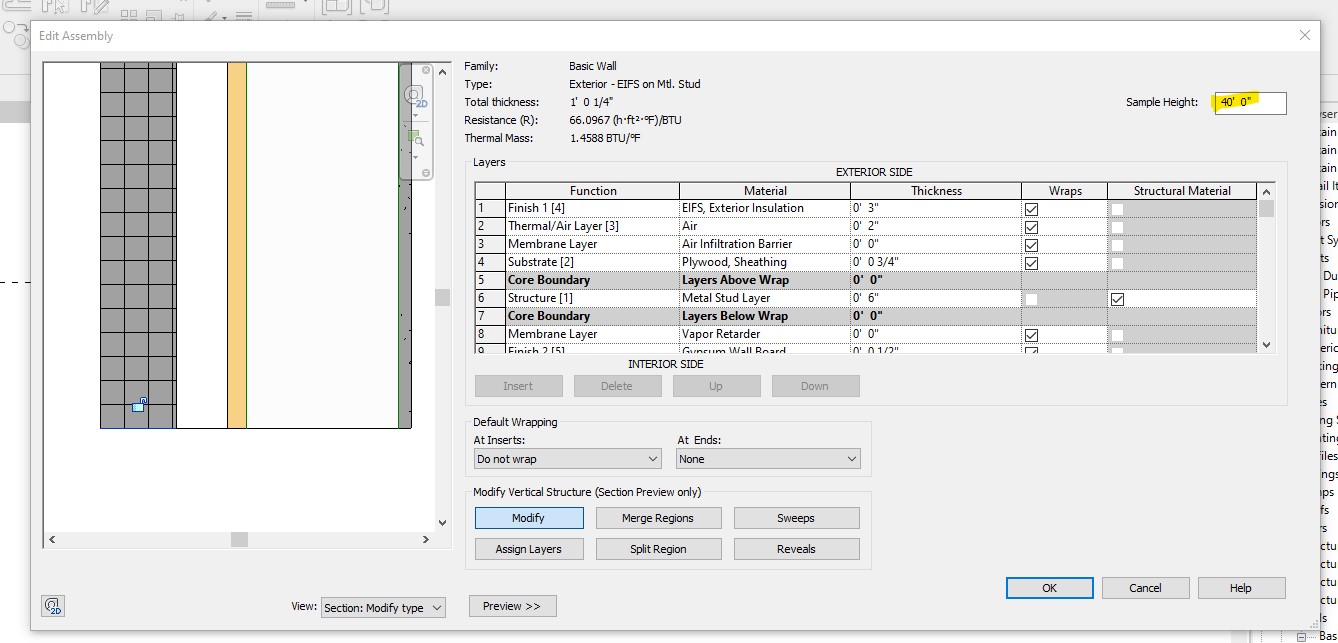The image size is (1338, 643).
Task: Click the Material column header
Action: [x=765, y=191]
